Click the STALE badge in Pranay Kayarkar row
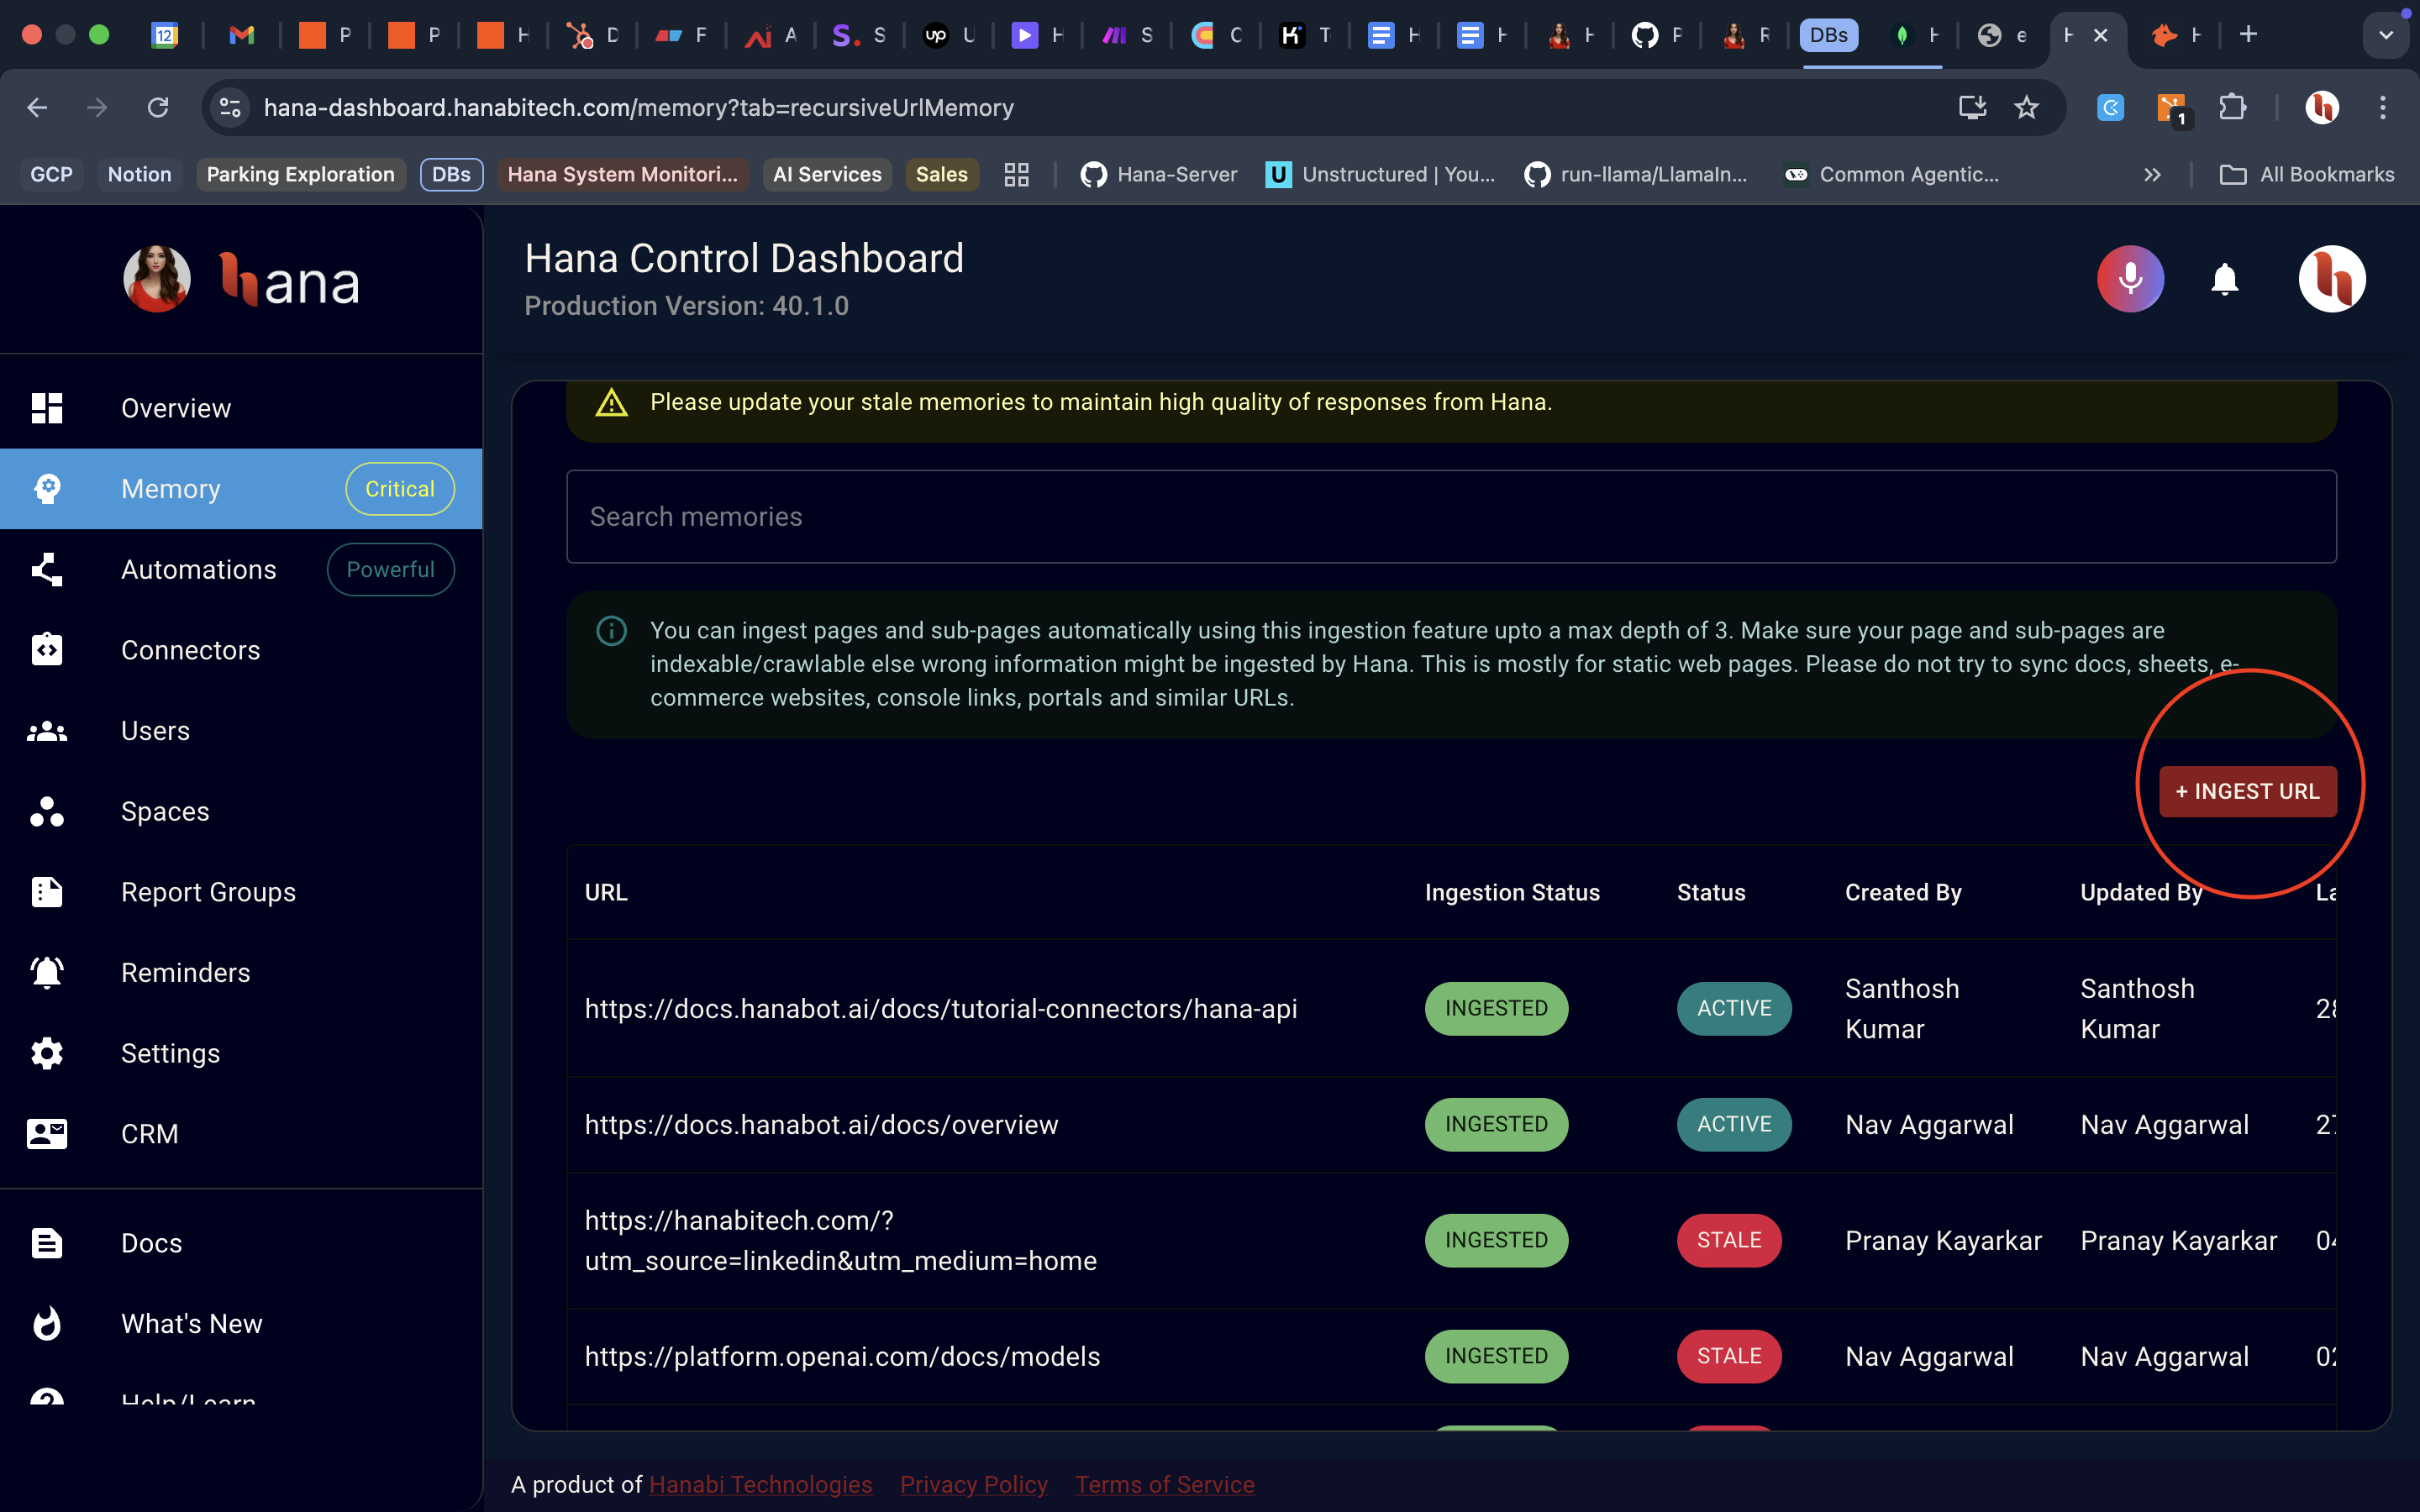2420x1512 pixels. click(x=1728, y=1240)
